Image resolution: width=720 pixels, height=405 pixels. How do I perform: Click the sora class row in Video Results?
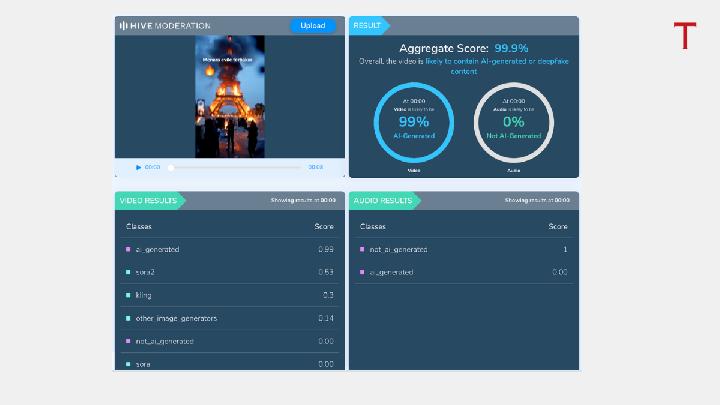point(230,364)
